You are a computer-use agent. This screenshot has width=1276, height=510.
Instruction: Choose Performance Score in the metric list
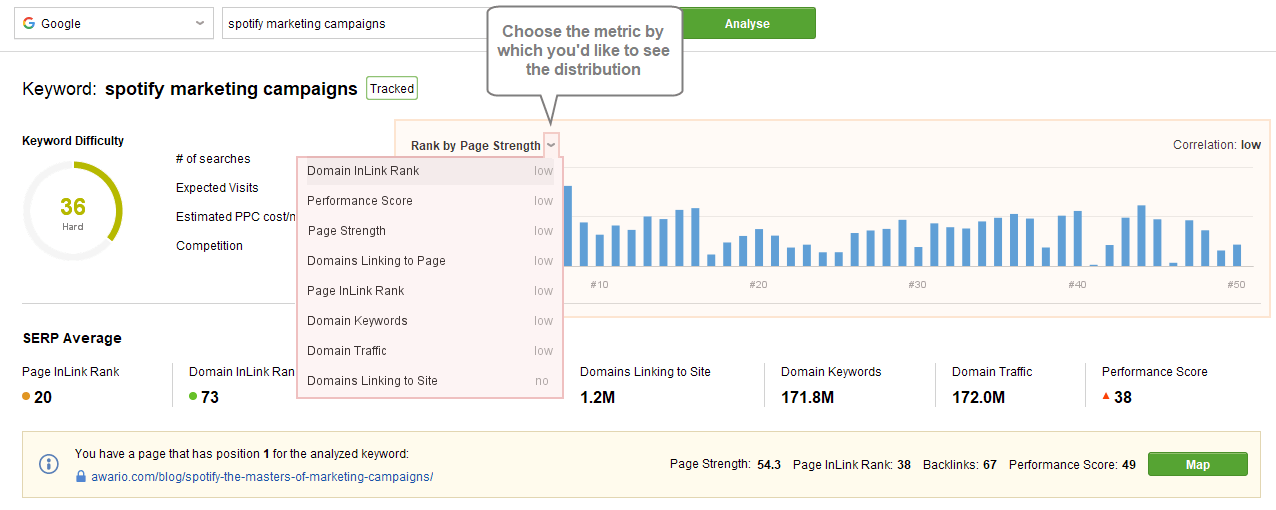coord(430,201)
